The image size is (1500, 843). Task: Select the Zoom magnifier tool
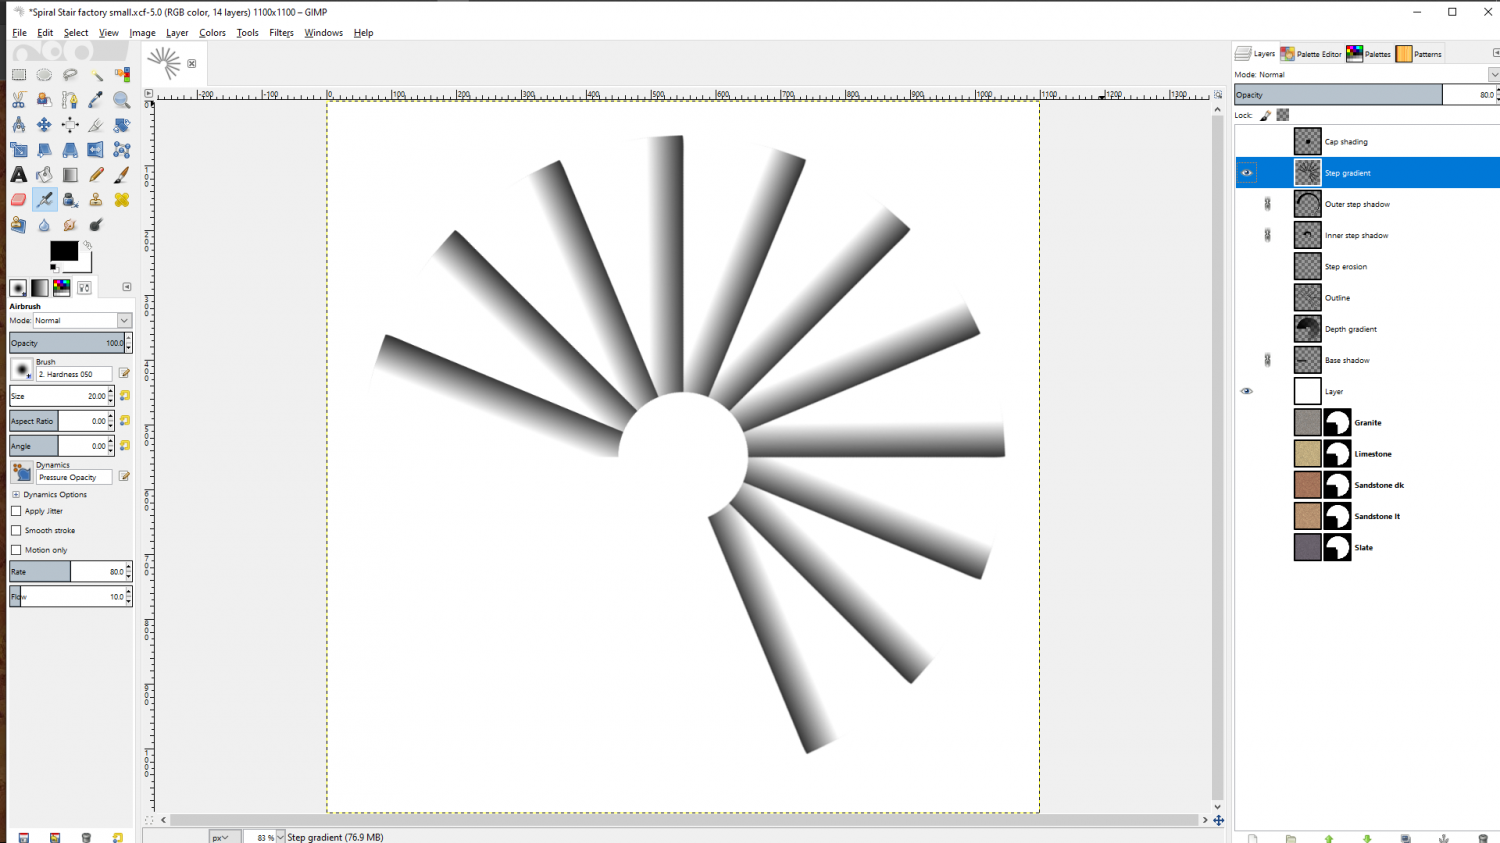point(122,100)
